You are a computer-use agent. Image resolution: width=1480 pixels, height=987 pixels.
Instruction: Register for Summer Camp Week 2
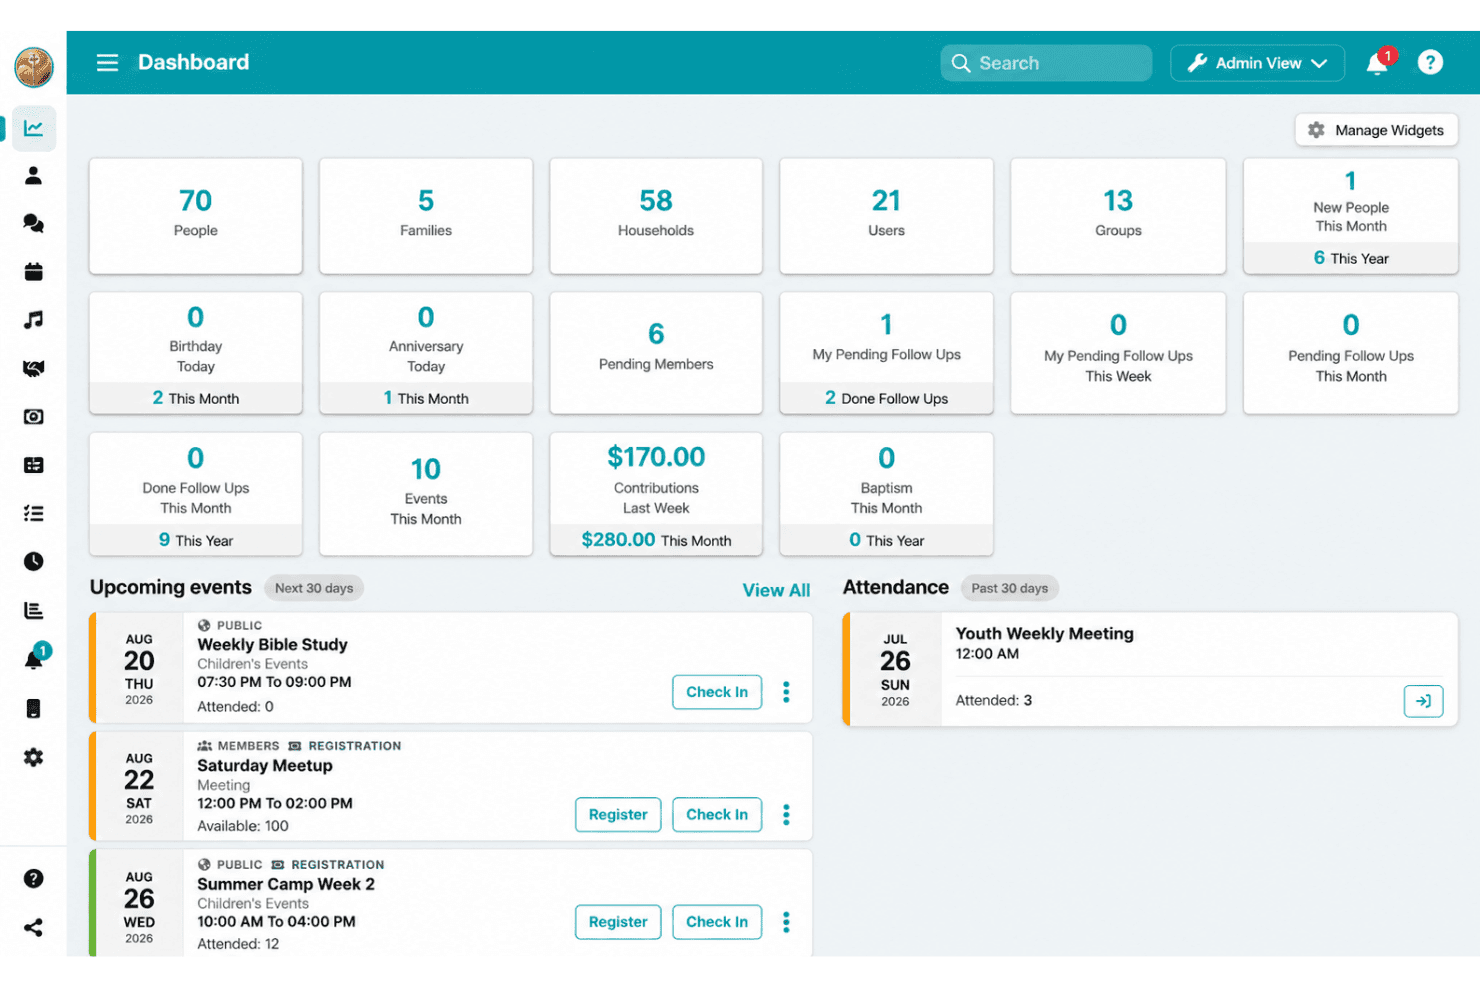618,922
